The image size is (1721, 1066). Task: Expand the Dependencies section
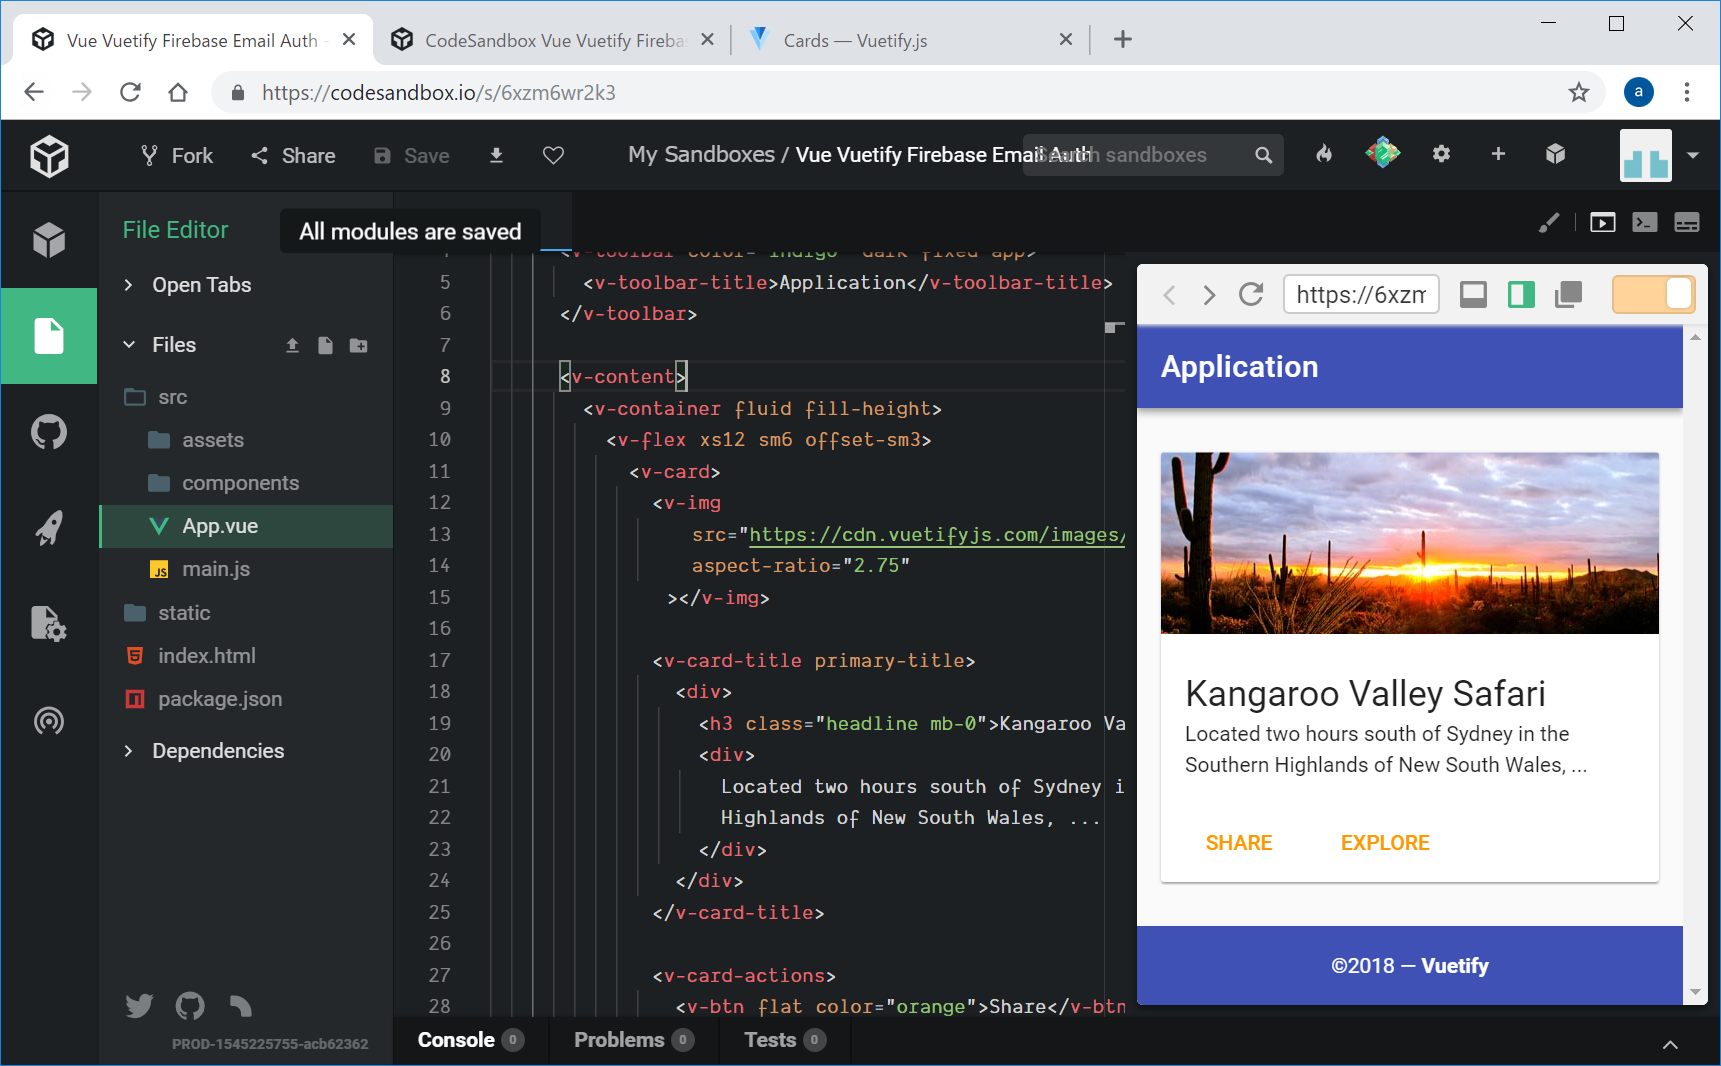click(217, 751)
